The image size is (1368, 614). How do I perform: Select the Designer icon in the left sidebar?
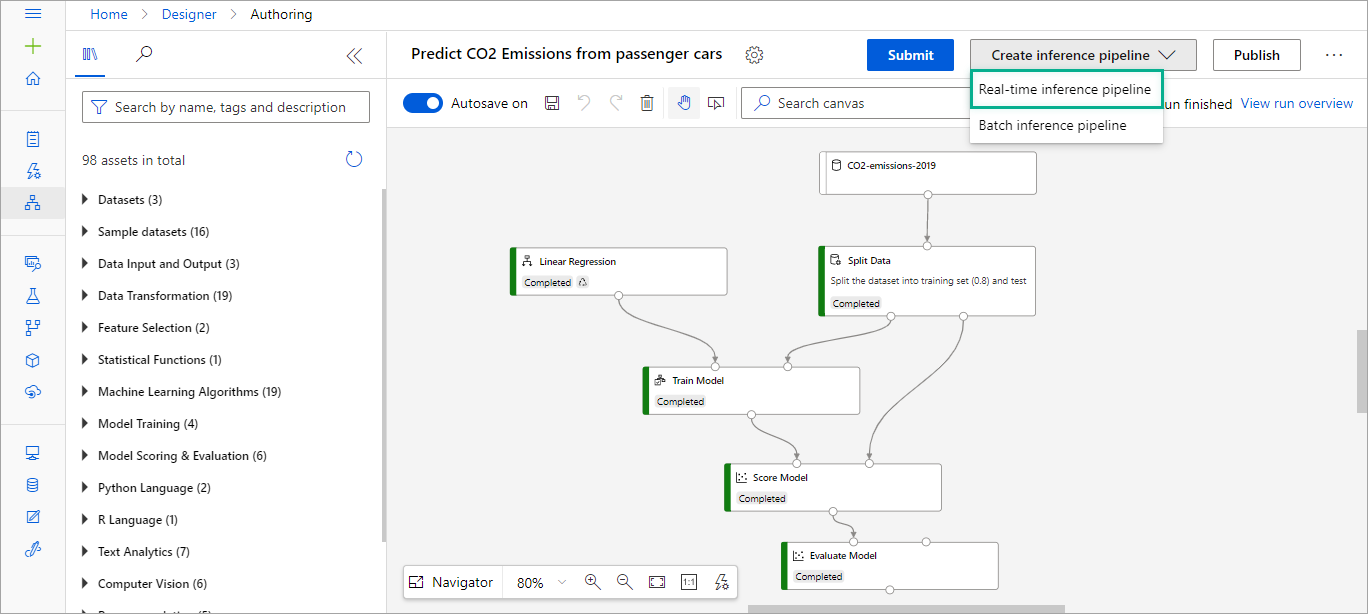(x=33, y=202)
